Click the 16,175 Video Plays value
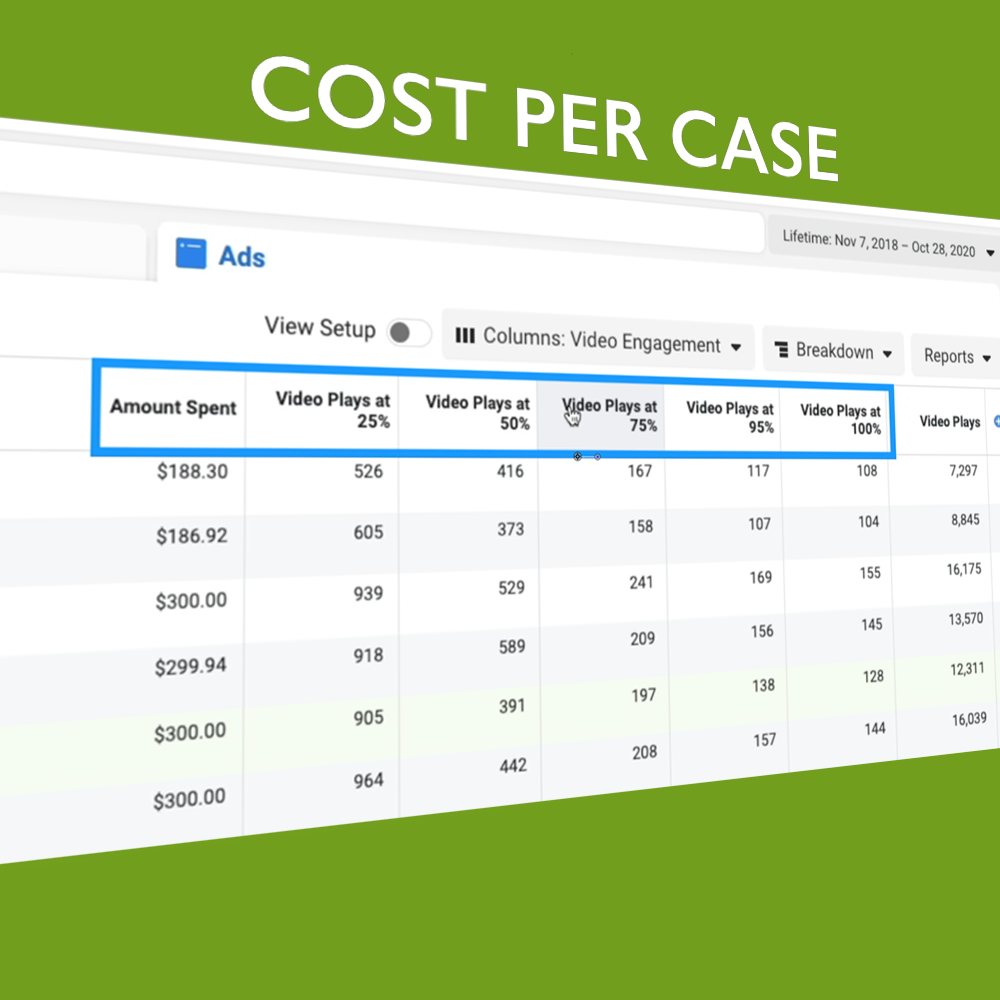 click(x=964, y=569)
